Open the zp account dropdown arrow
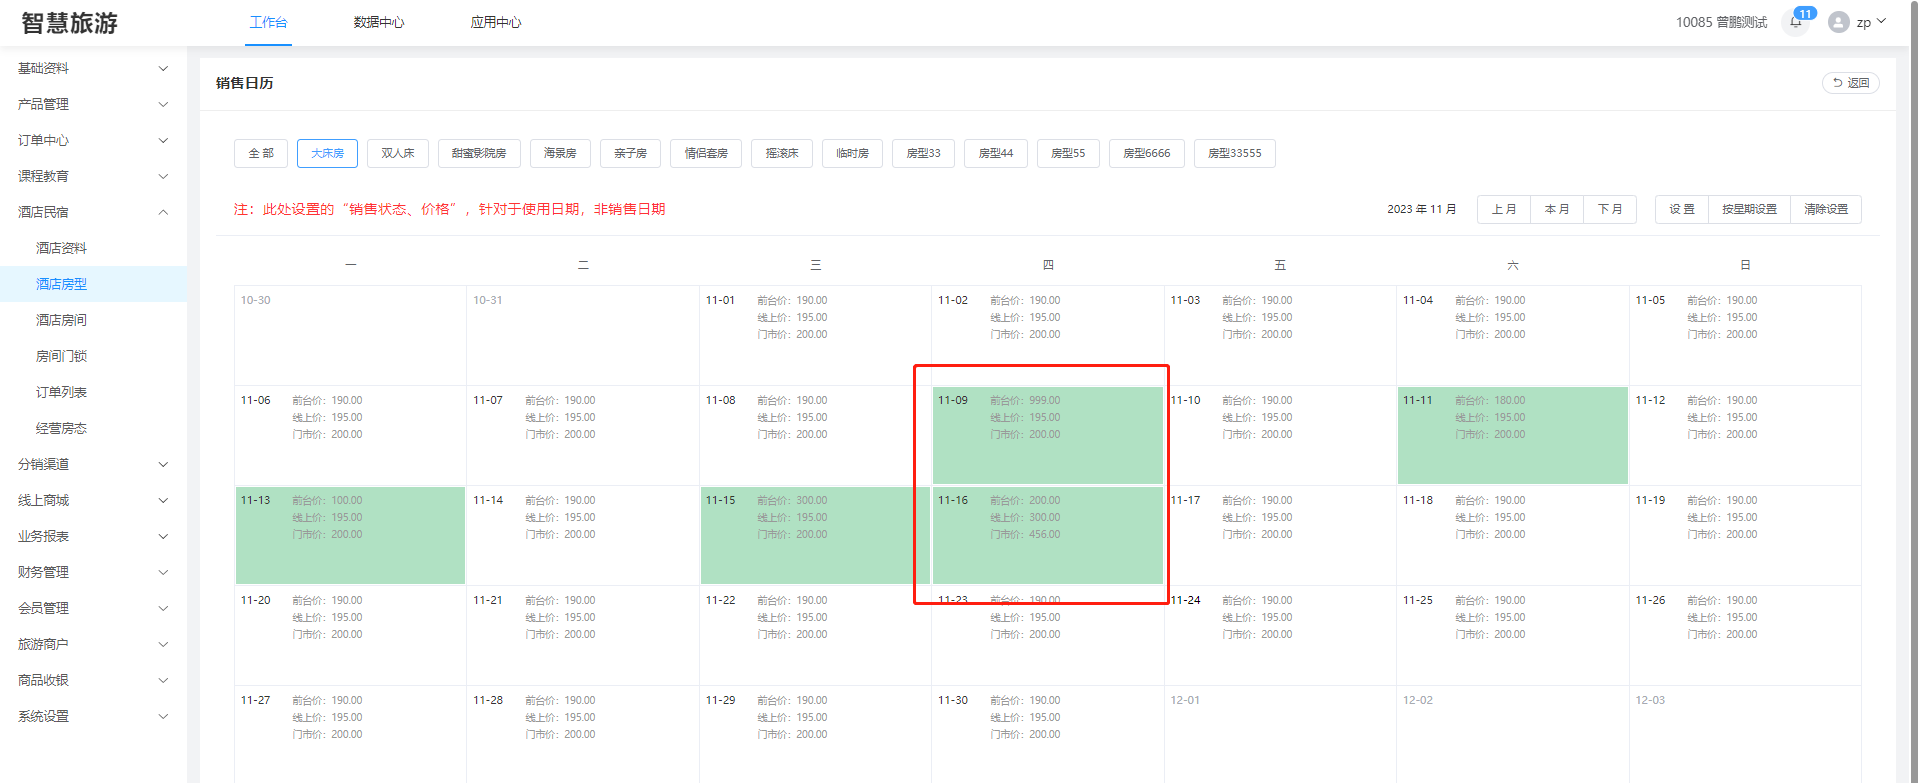This screenshot has width=1920, height=783. (x=1882, y=21)
